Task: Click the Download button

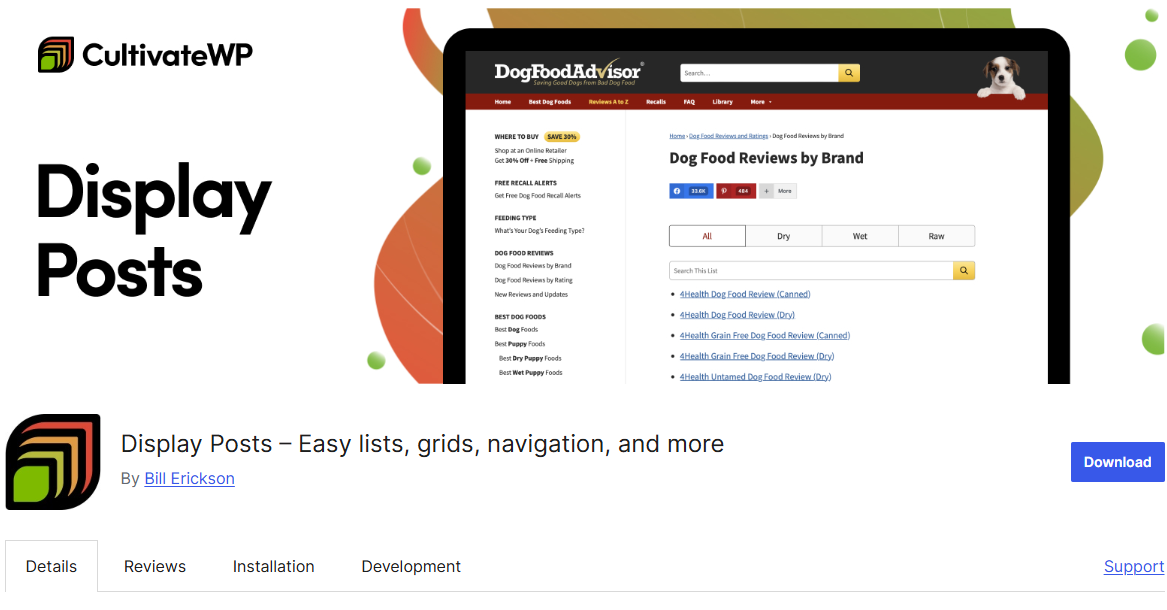Action: click(1117, 462)
